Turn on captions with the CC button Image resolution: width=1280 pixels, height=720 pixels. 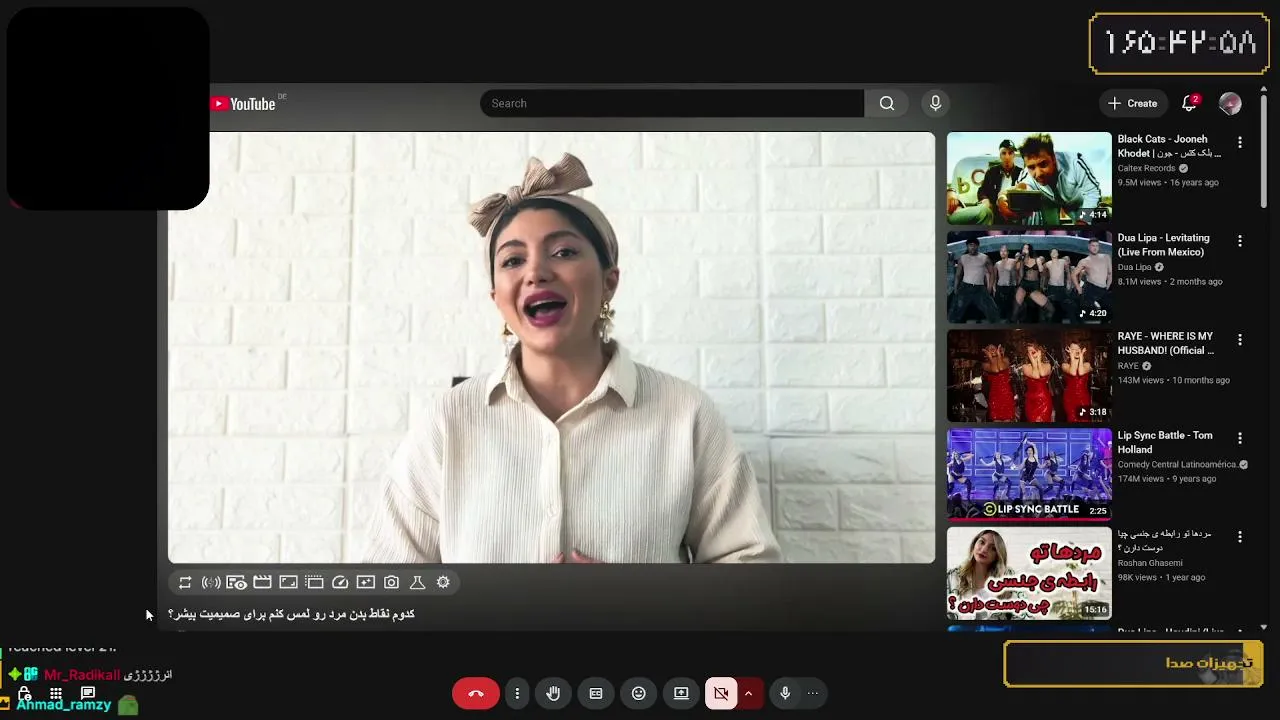coord(596,693)
